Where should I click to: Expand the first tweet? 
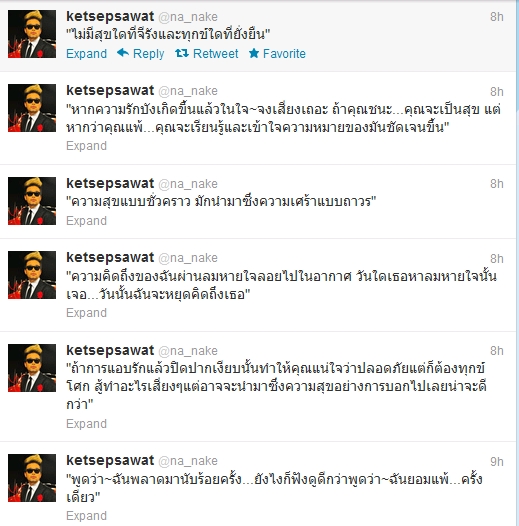pos(87,54)
